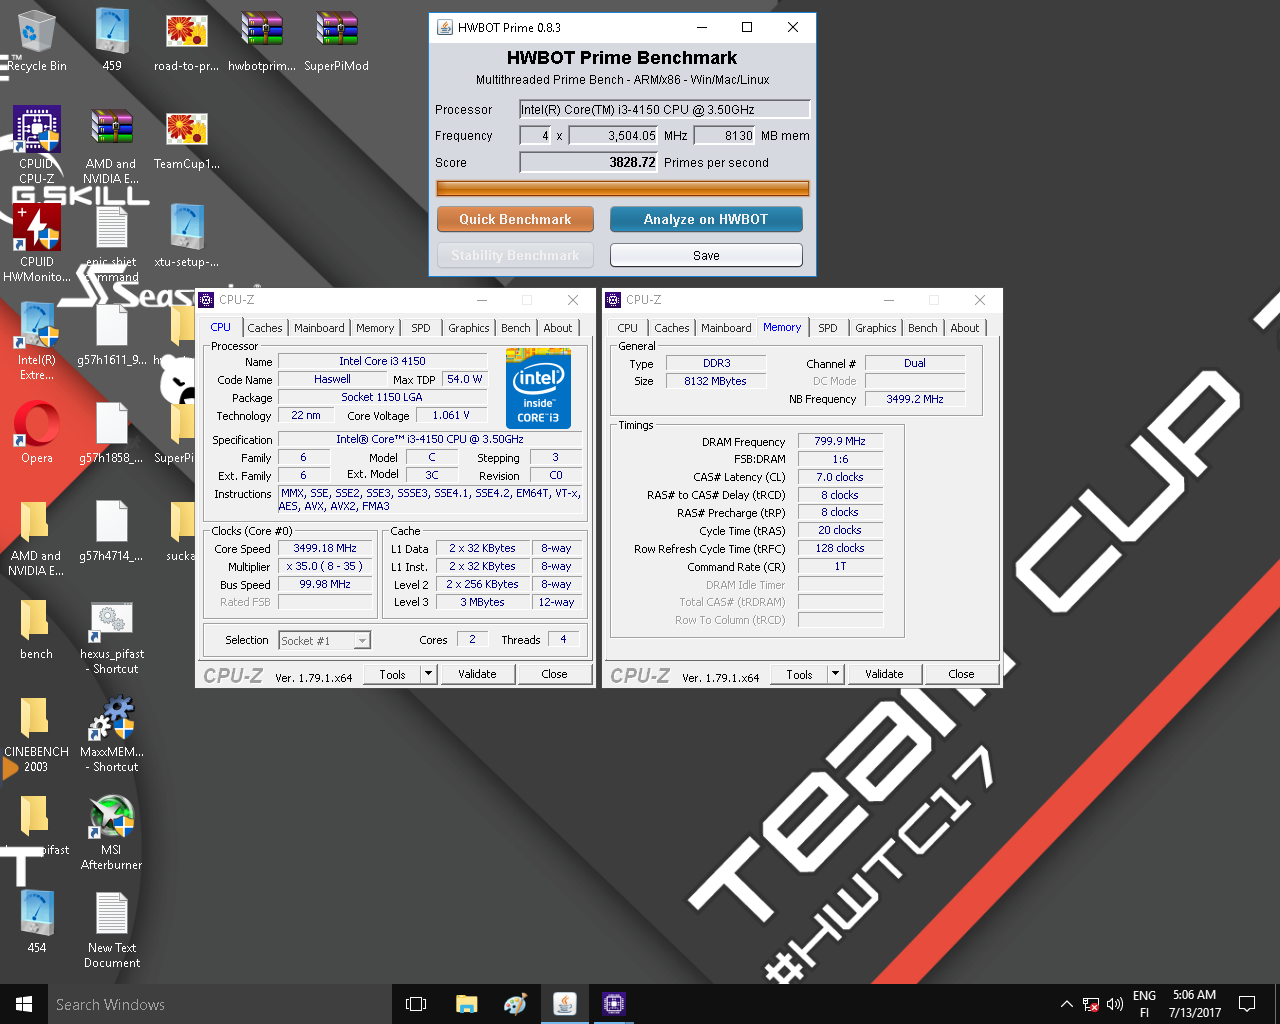
Task: Open network status tray icon
Action: (x=1091, y=1004)
